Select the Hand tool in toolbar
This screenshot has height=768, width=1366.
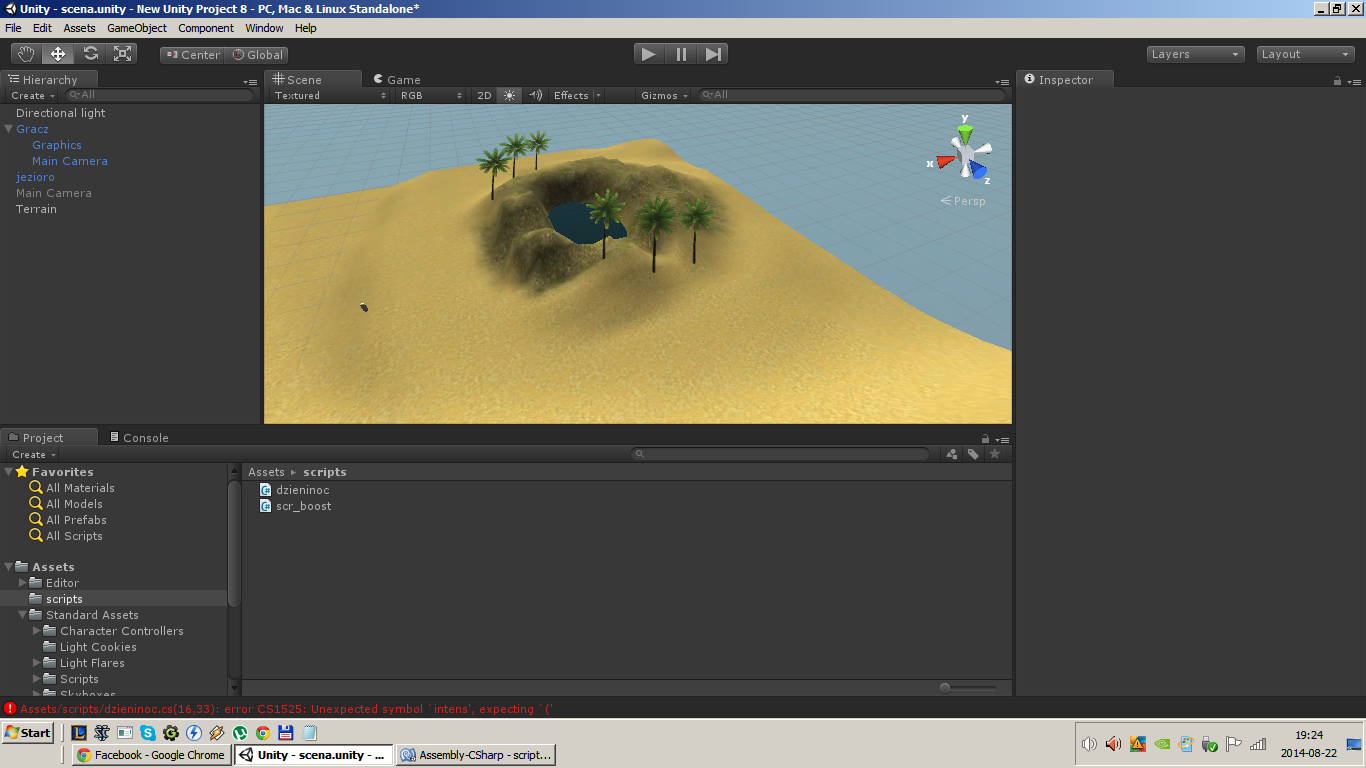[x=26, y=54]
